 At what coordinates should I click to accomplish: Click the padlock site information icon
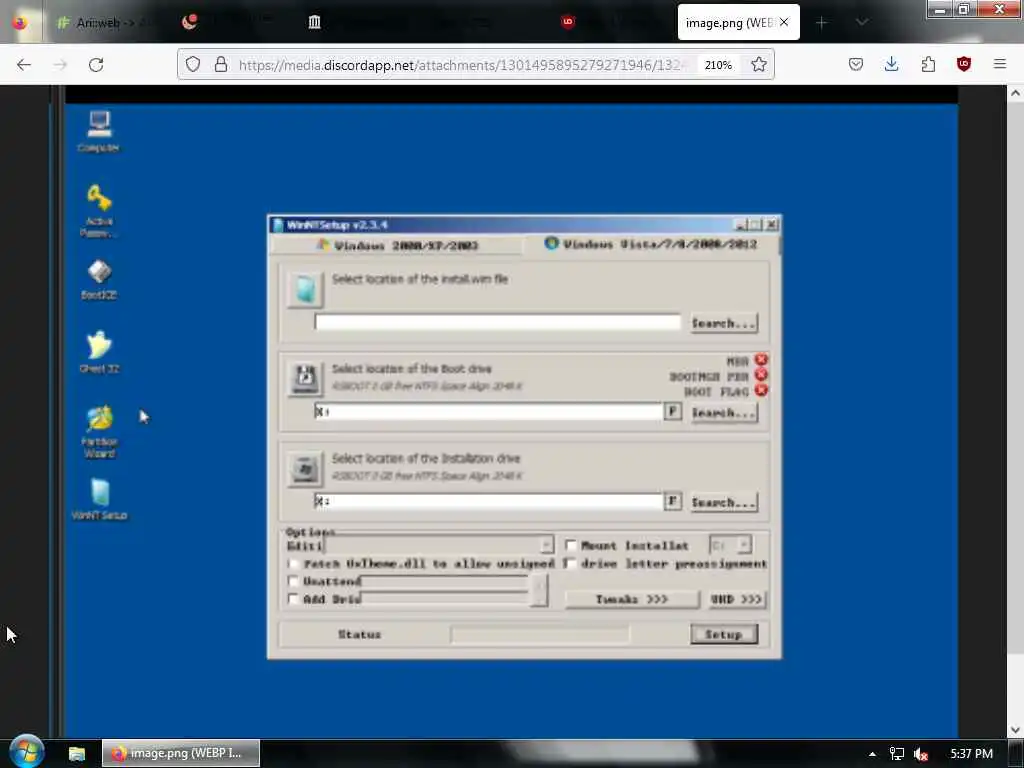pos(221,64)
